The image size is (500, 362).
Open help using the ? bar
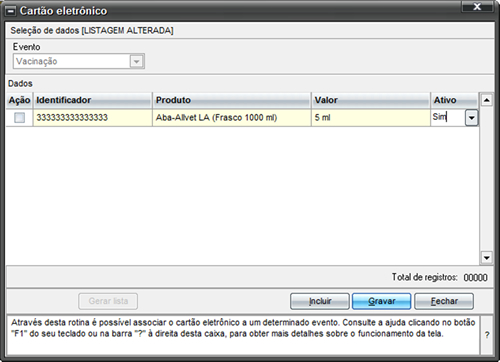click(x=487, y=335)
